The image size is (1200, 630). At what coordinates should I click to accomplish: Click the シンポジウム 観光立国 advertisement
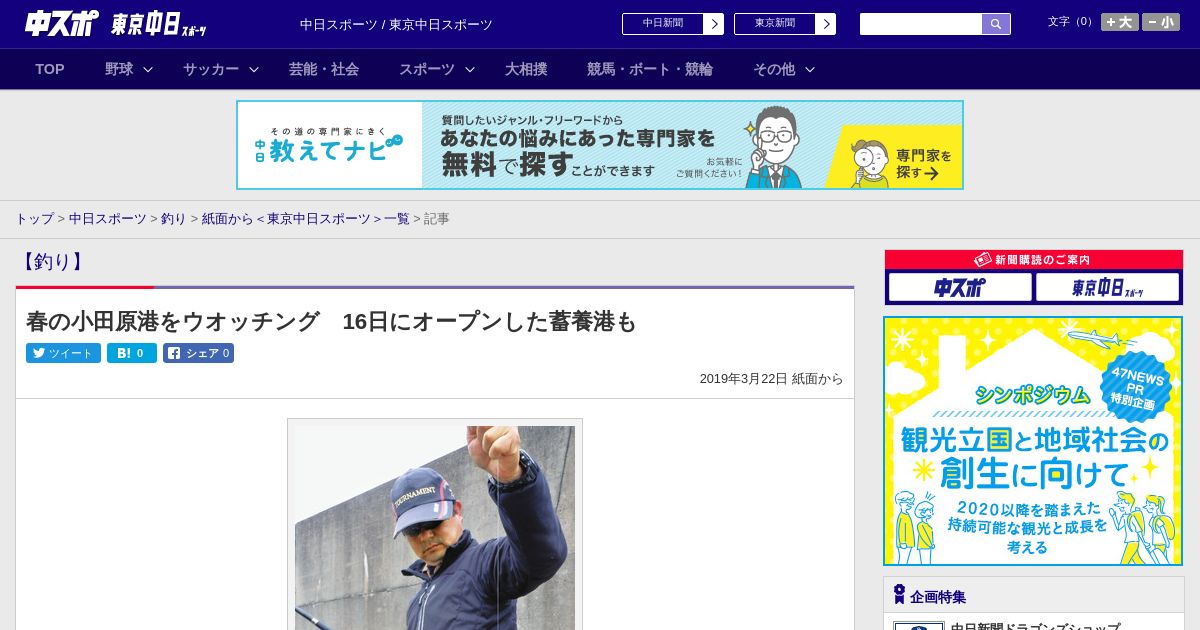[1033, 441]
